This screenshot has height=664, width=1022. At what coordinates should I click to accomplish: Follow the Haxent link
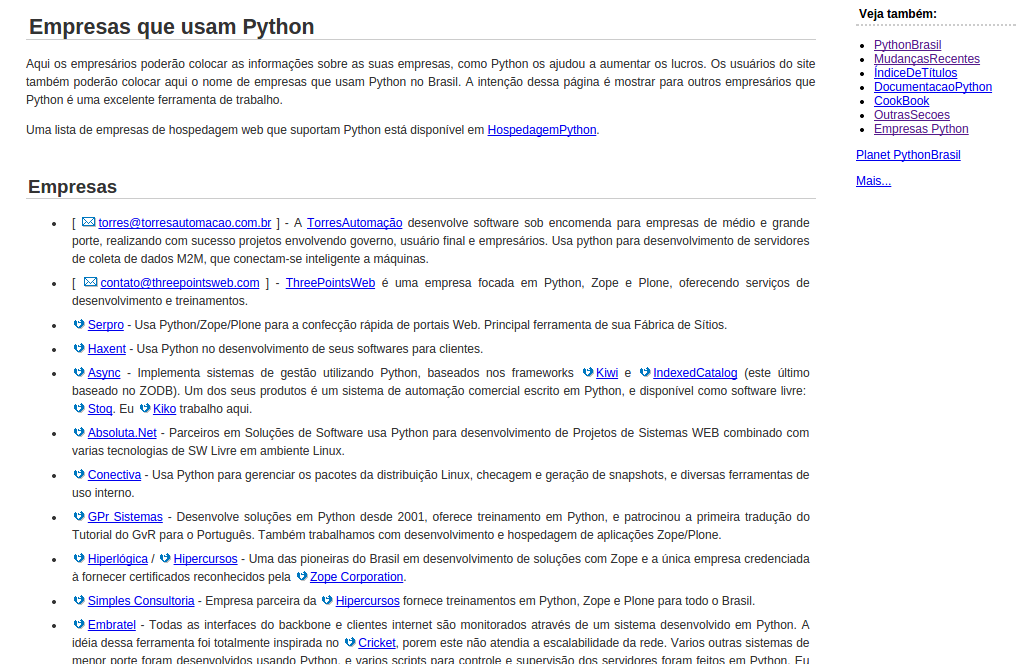[x=107, y=349]
